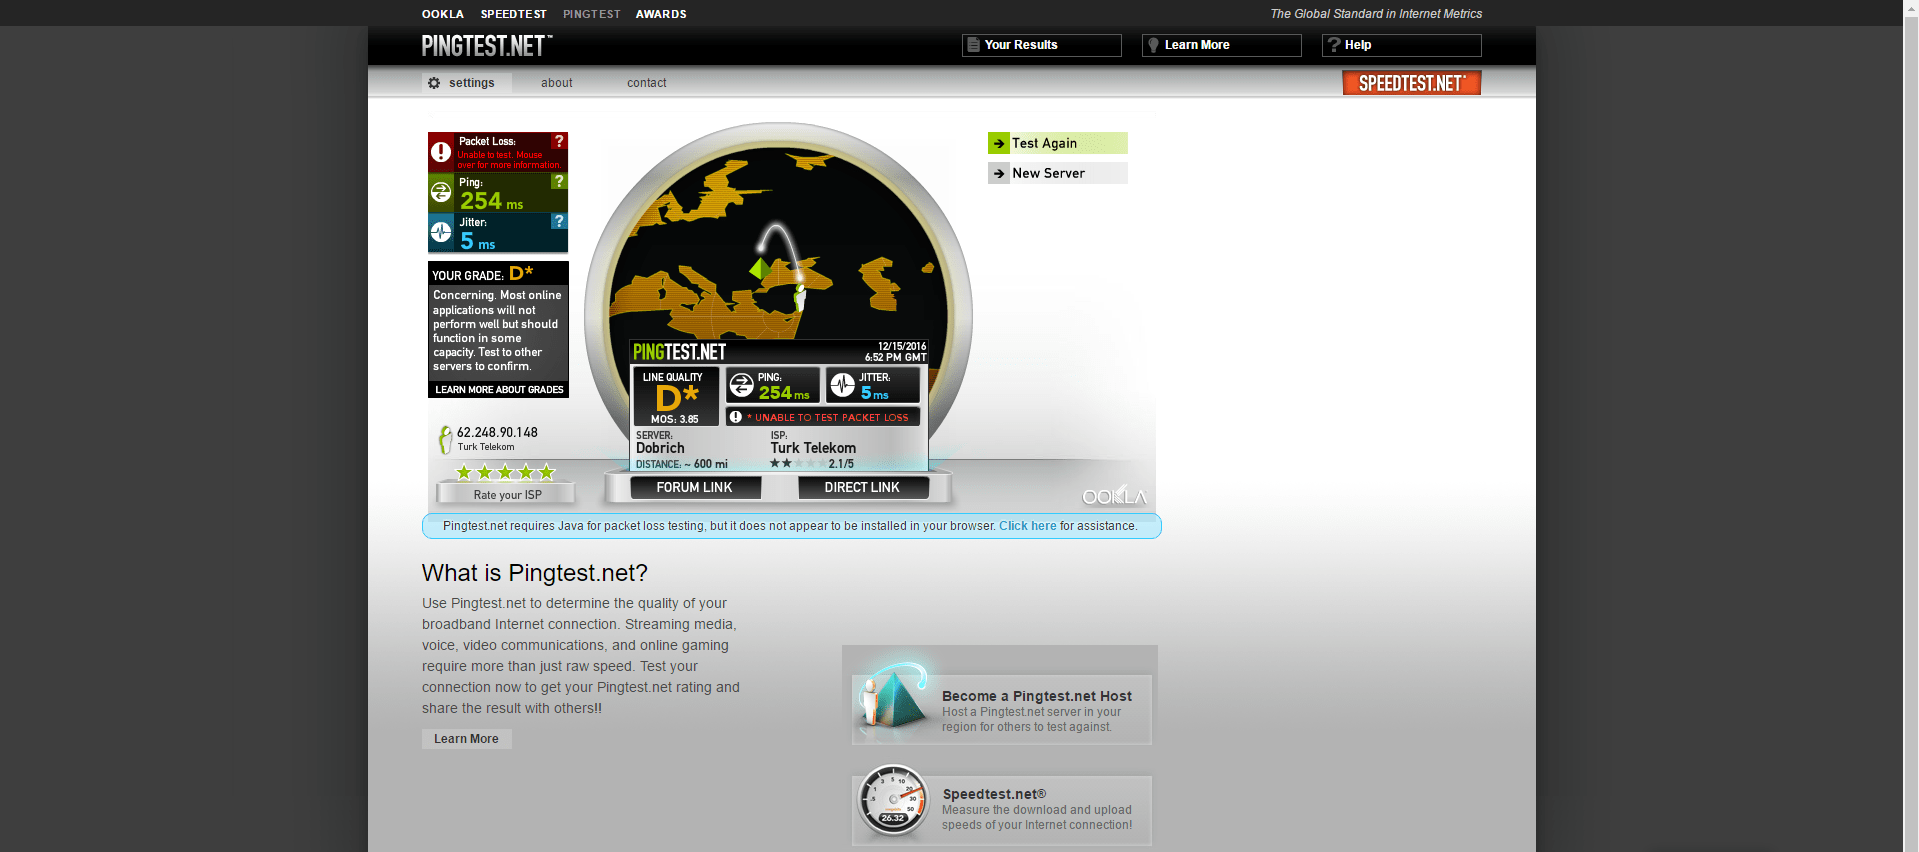
Task: Click the 254 ms ping value in left panel
Action: tap(491, 201)
